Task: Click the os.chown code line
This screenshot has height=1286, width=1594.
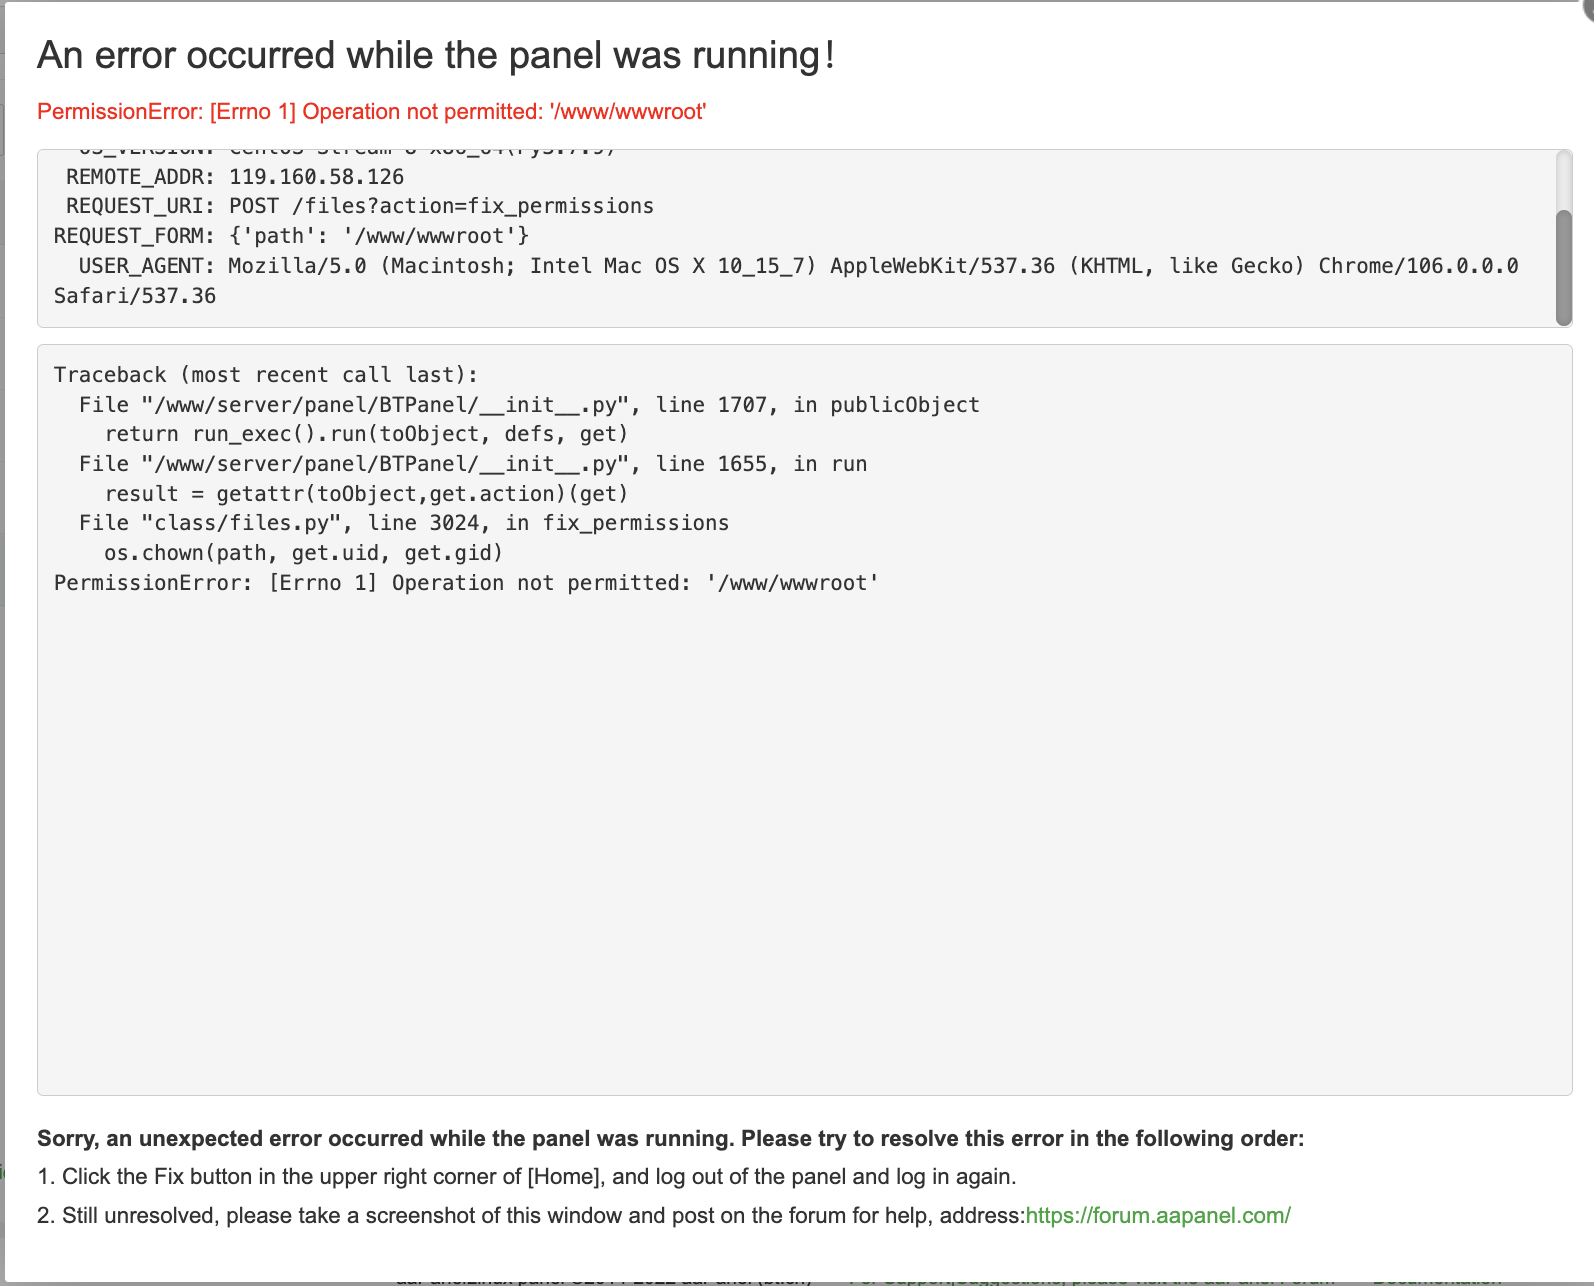Action: pos(303,553)
